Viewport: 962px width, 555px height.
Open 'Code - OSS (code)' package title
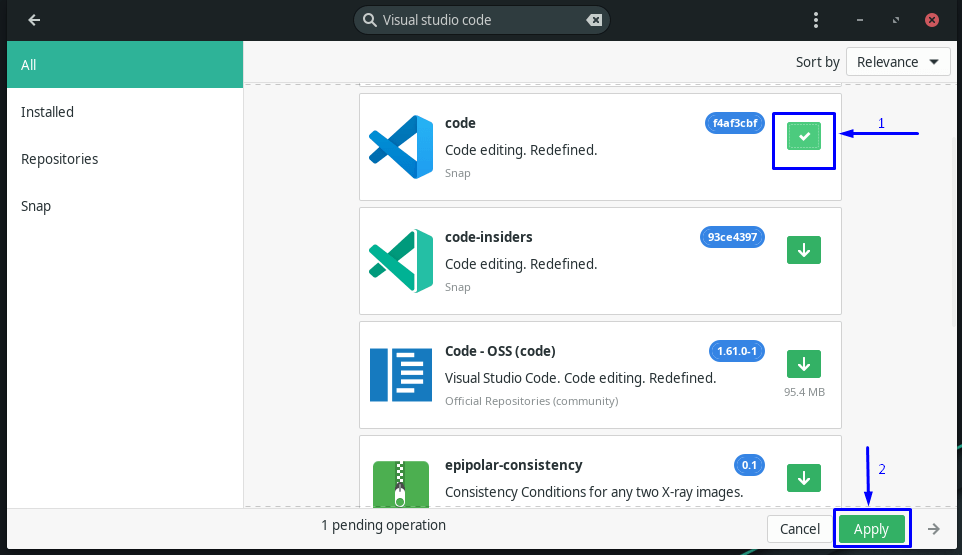(x=500, y=351)
